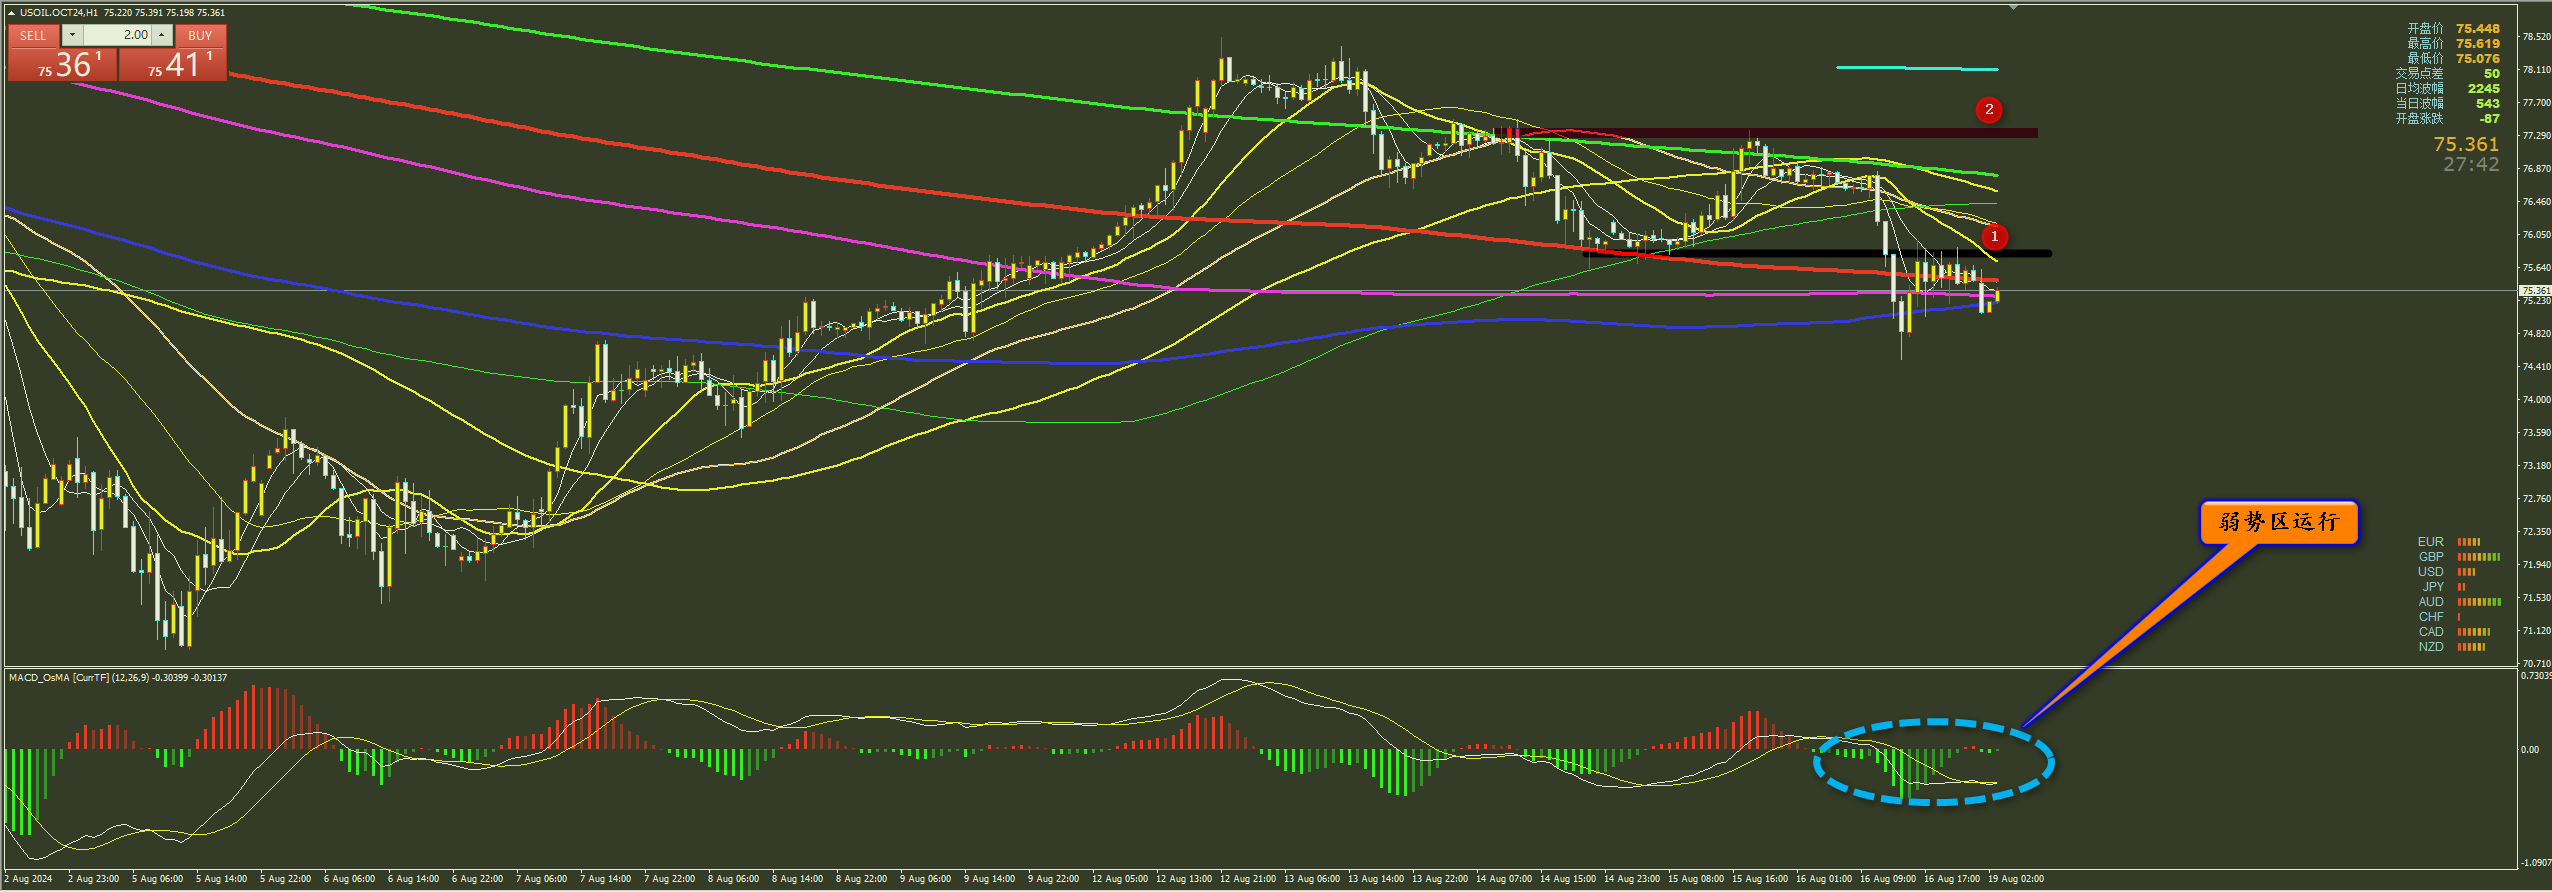
Task: Increase lot volume with the up arrow
Action: pos(161,35)
